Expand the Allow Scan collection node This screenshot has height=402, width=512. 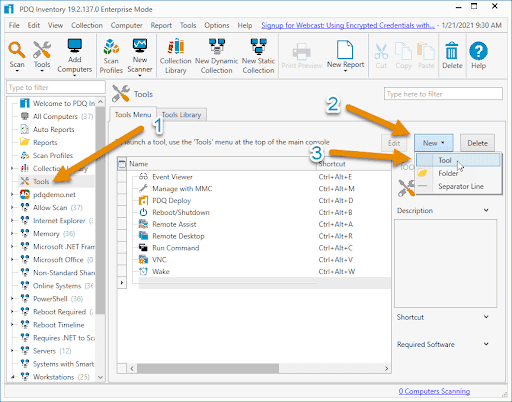click(12, 207)
